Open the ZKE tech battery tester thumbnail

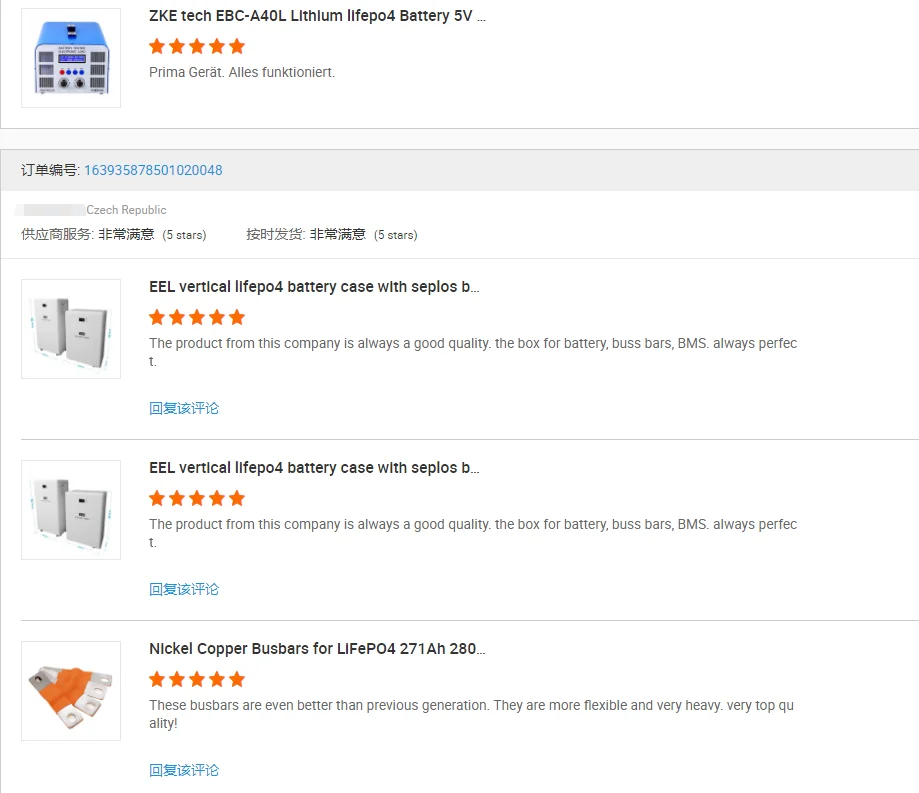click(x=71, y=58)
